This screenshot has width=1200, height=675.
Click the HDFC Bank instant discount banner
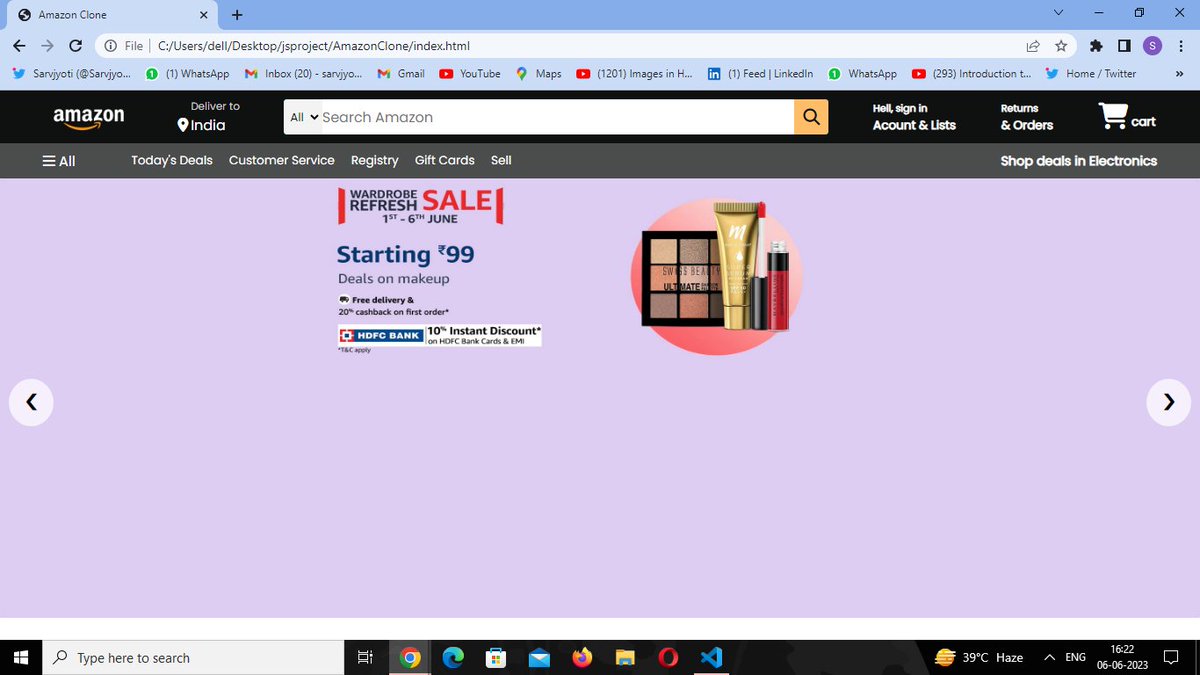(440, 335)
